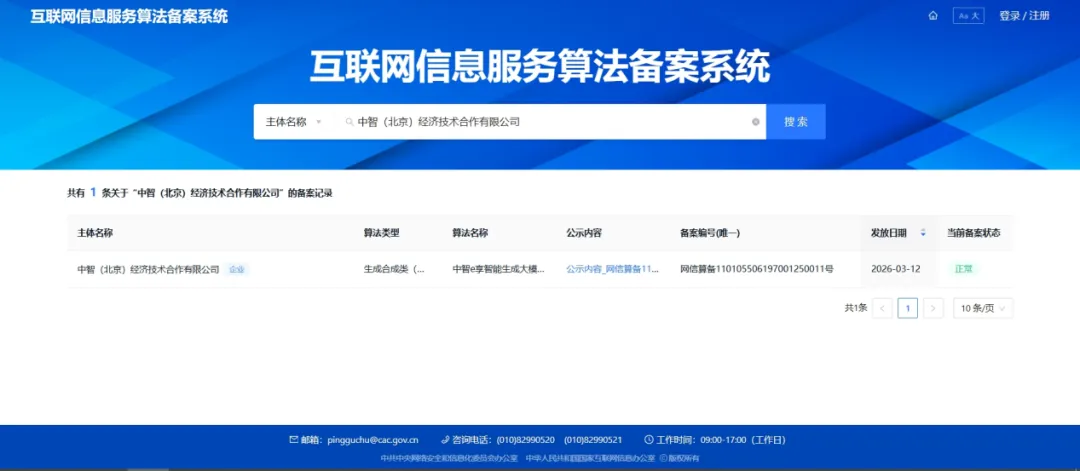1080x471 pixels.
Task: Open the 10 条/页 page size dropdown
Action: (x=983, y=308)
